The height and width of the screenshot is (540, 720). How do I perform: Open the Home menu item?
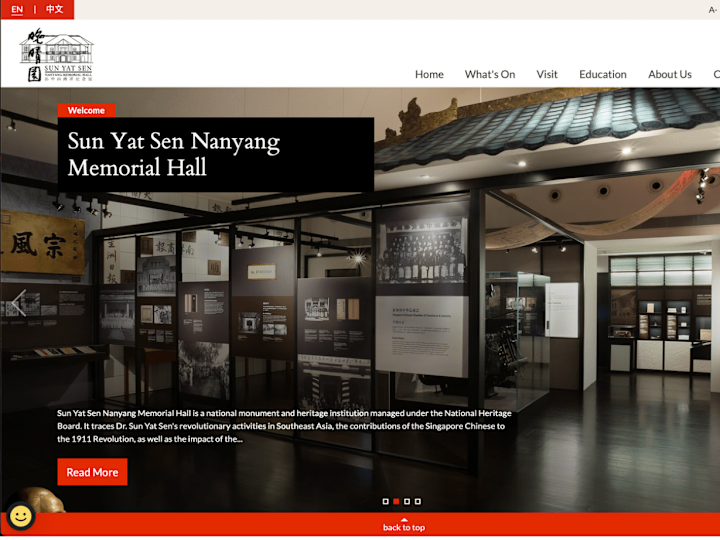[x=429, y=74]
